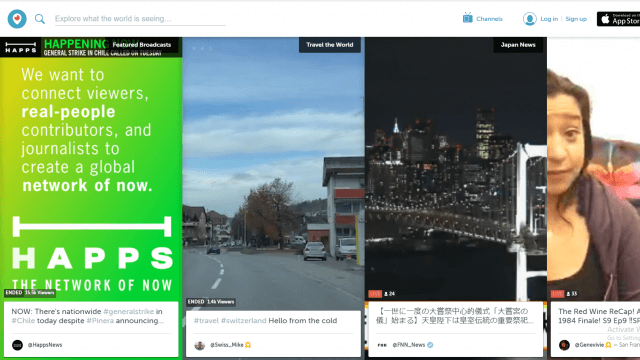Image resolution: width=640 pixels, height=360 pixels.
Task: Click the search input field
Action: click(140, 19)
